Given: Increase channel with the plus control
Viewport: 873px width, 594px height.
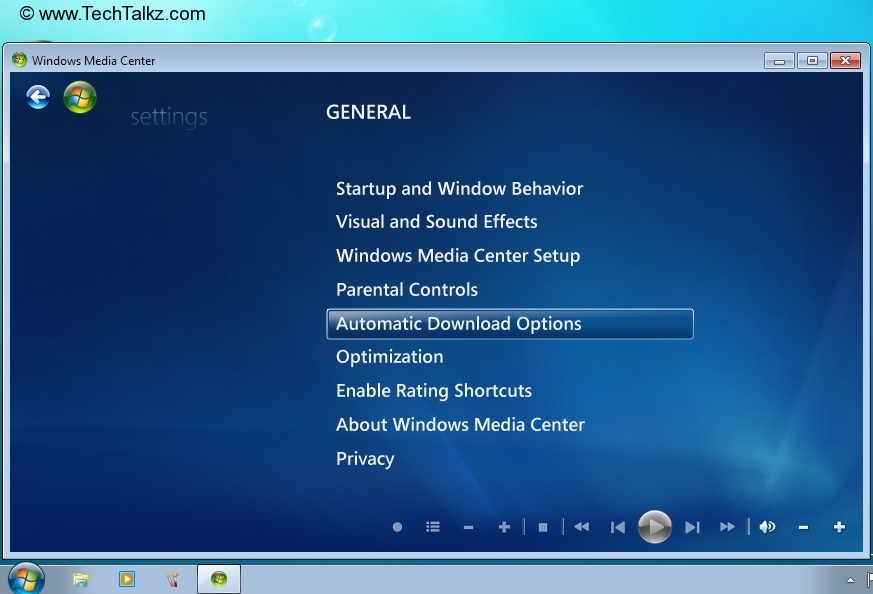Looking at the screenshot, I should (504, 526).
